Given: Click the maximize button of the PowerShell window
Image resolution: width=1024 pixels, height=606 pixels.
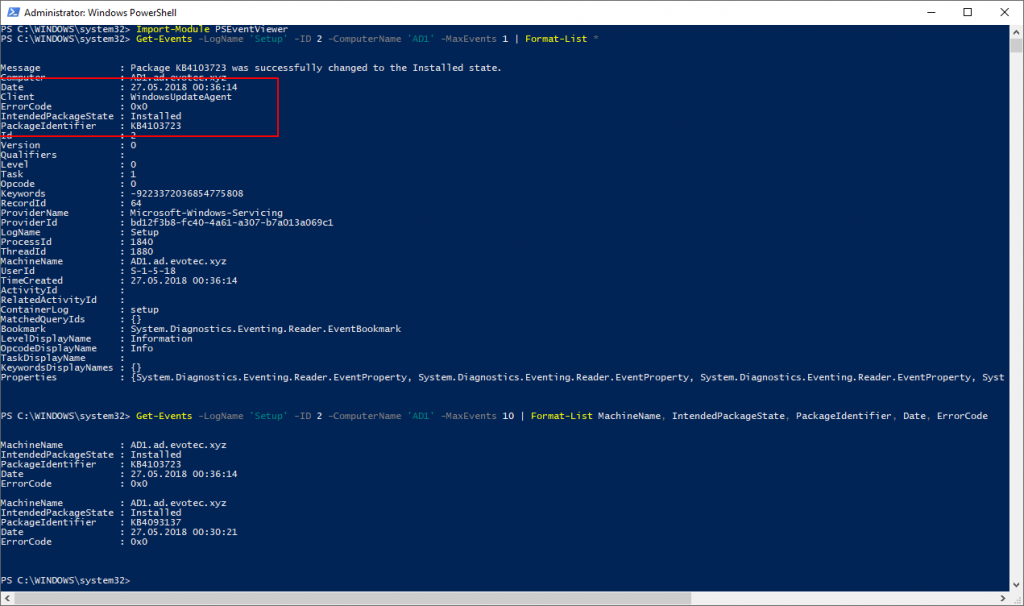Looking at the screenshot, I should [x=966, y=11].
